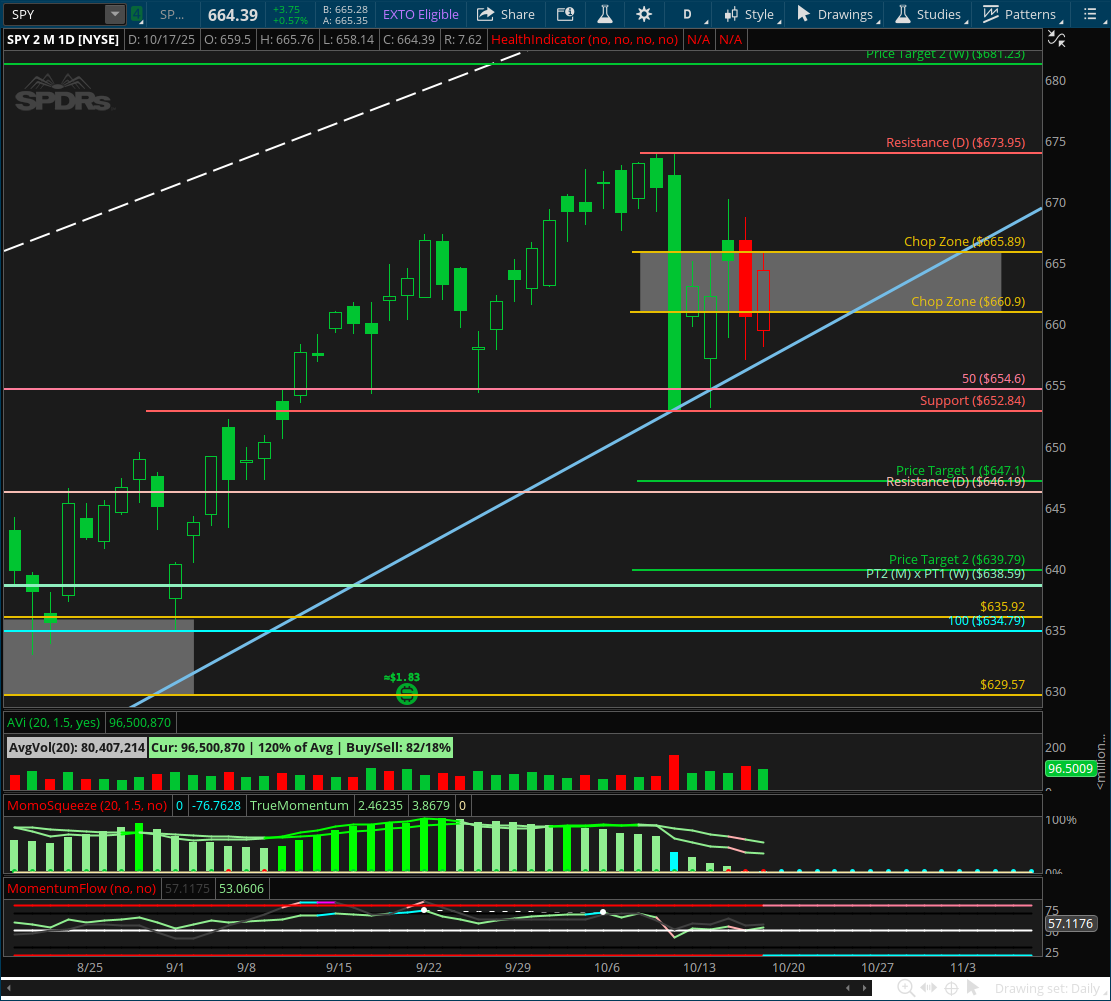Image resolution: width=1111 pixels, height=1001 pixels.
Task: Click the MomoSqueeze (20, 1.5, no) study label
Action: (x=87, y=805)
